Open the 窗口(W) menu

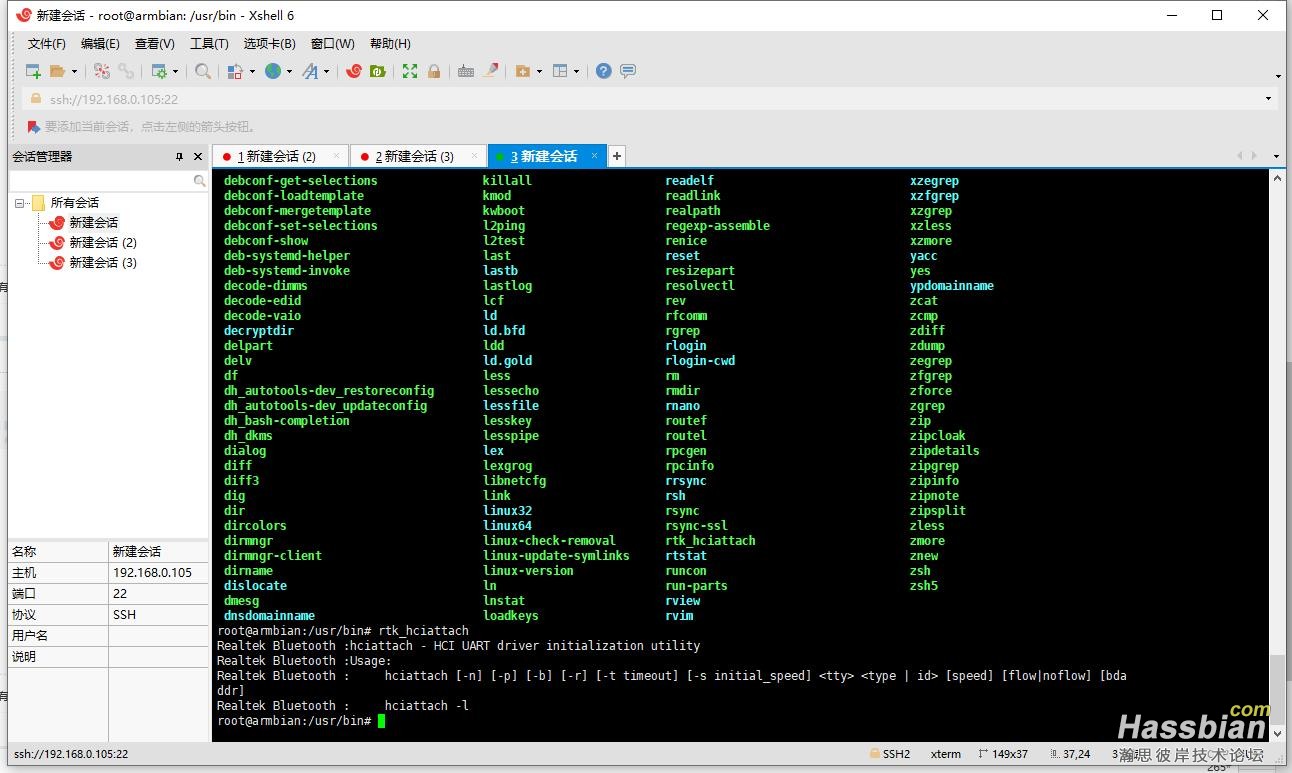[332, 44]
